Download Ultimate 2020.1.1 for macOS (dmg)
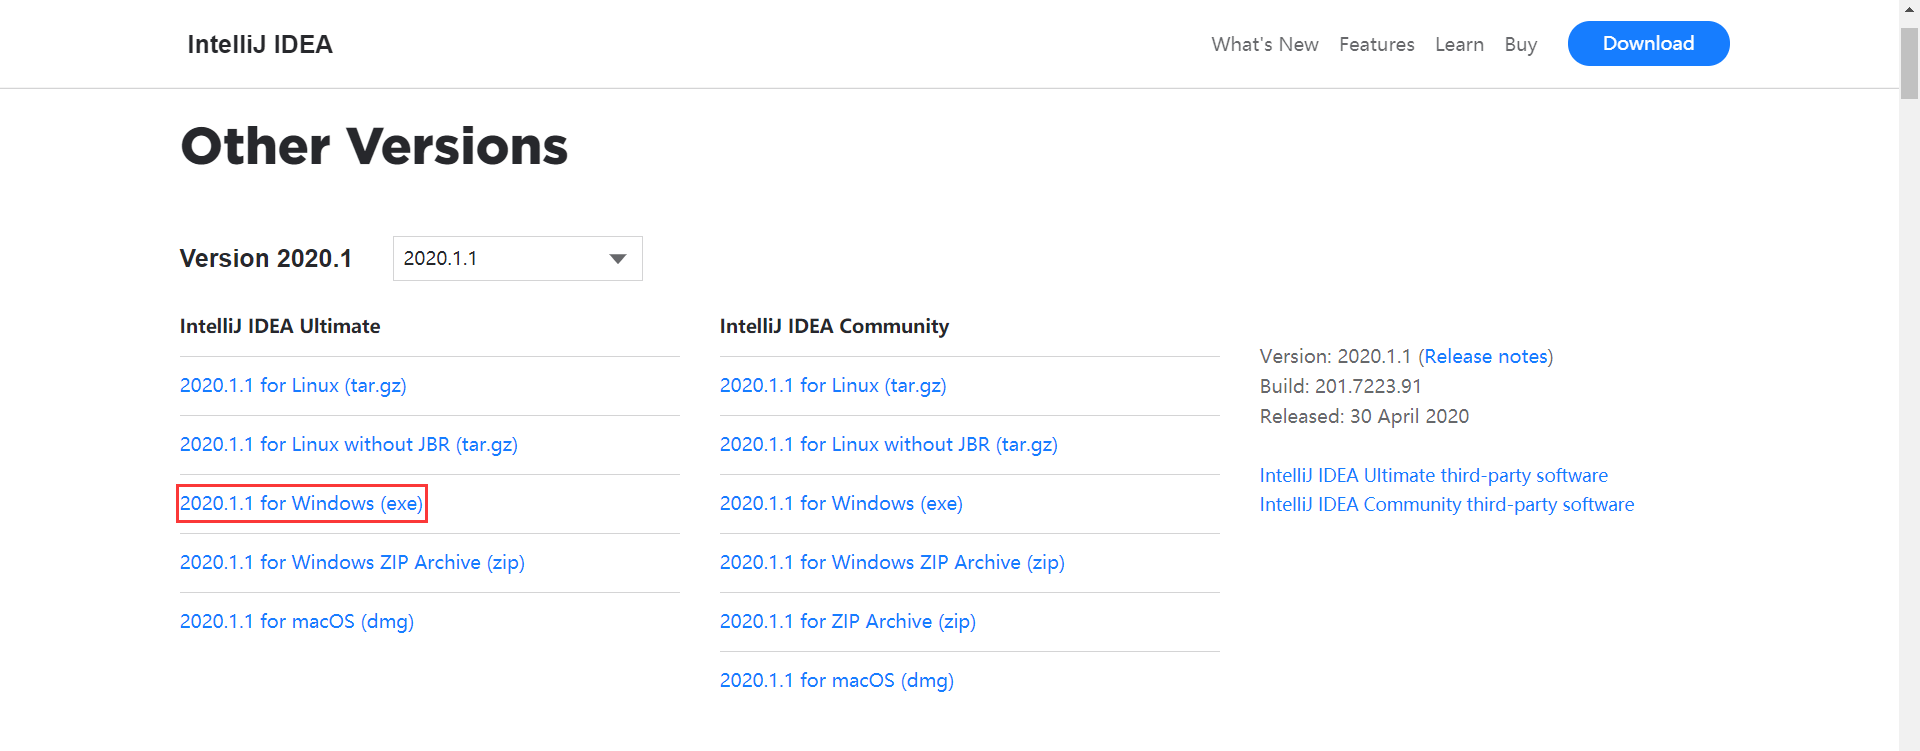This screenshot has height=751, width=1920. tap(297, 621)
